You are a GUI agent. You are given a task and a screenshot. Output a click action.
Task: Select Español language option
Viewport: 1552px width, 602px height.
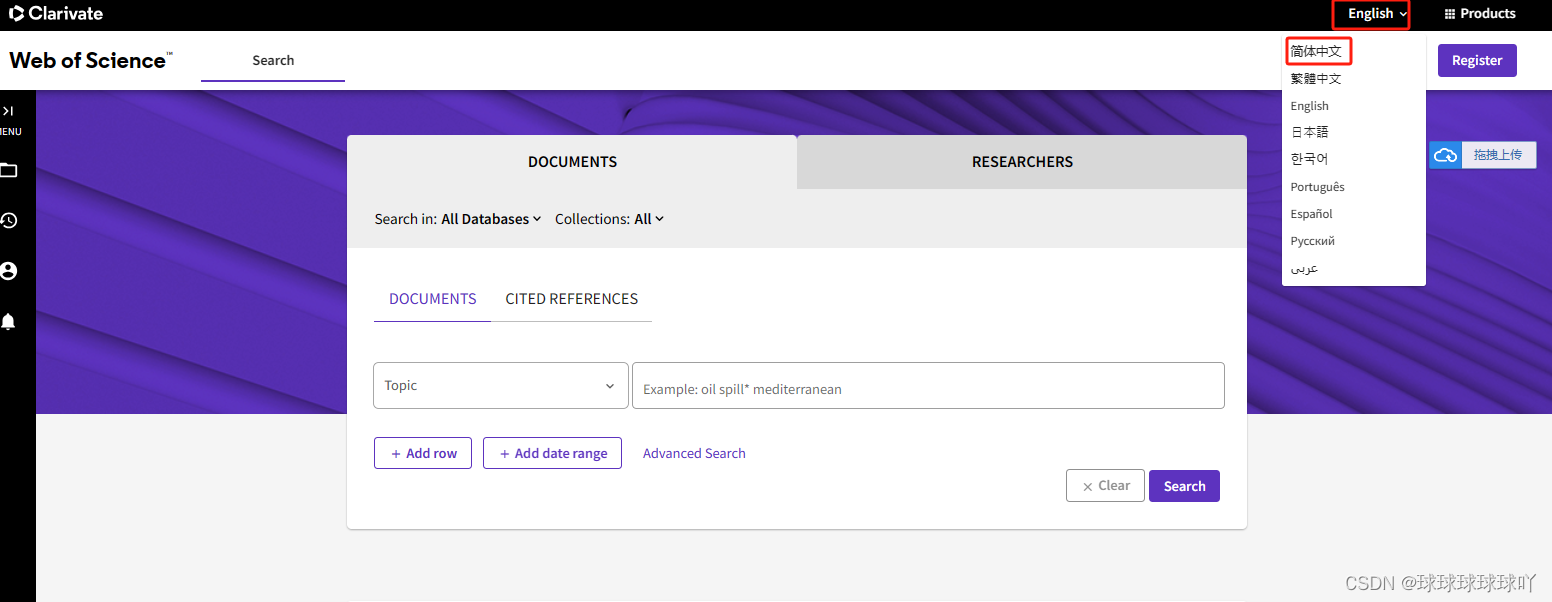(x=1312, y=214)
